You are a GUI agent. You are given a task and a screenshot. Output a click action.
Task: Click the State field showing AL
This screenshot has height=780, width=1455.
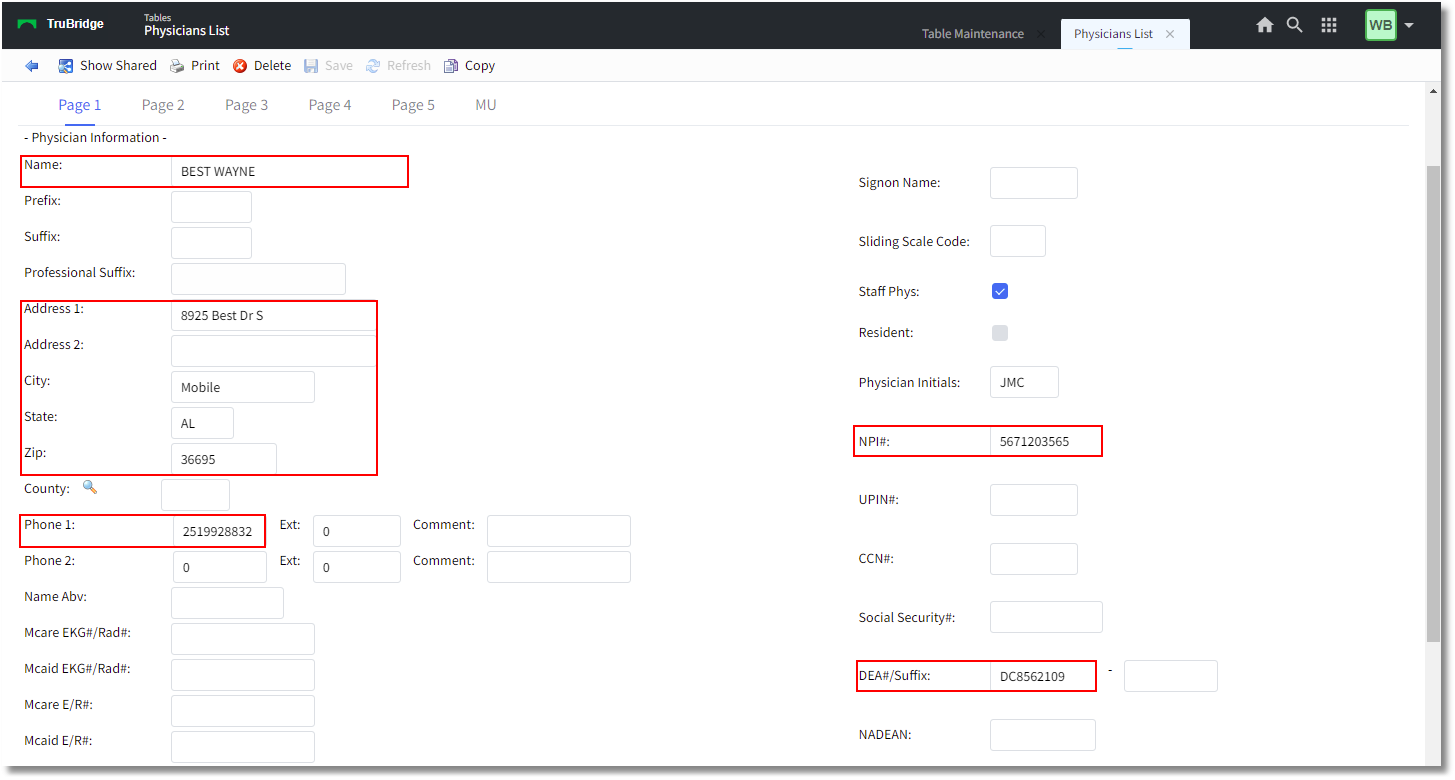click(202, 423)
